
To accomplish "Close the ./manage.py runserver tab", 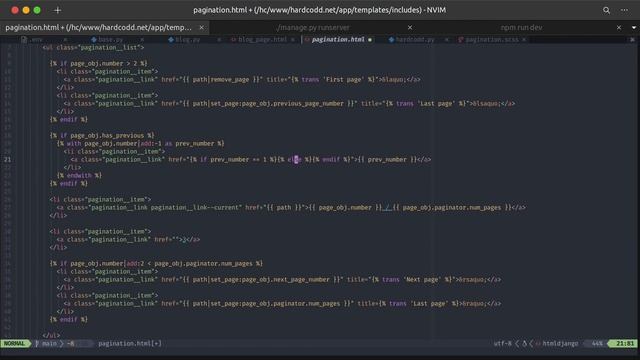I will pyautogui.click(x=410, y=27).
